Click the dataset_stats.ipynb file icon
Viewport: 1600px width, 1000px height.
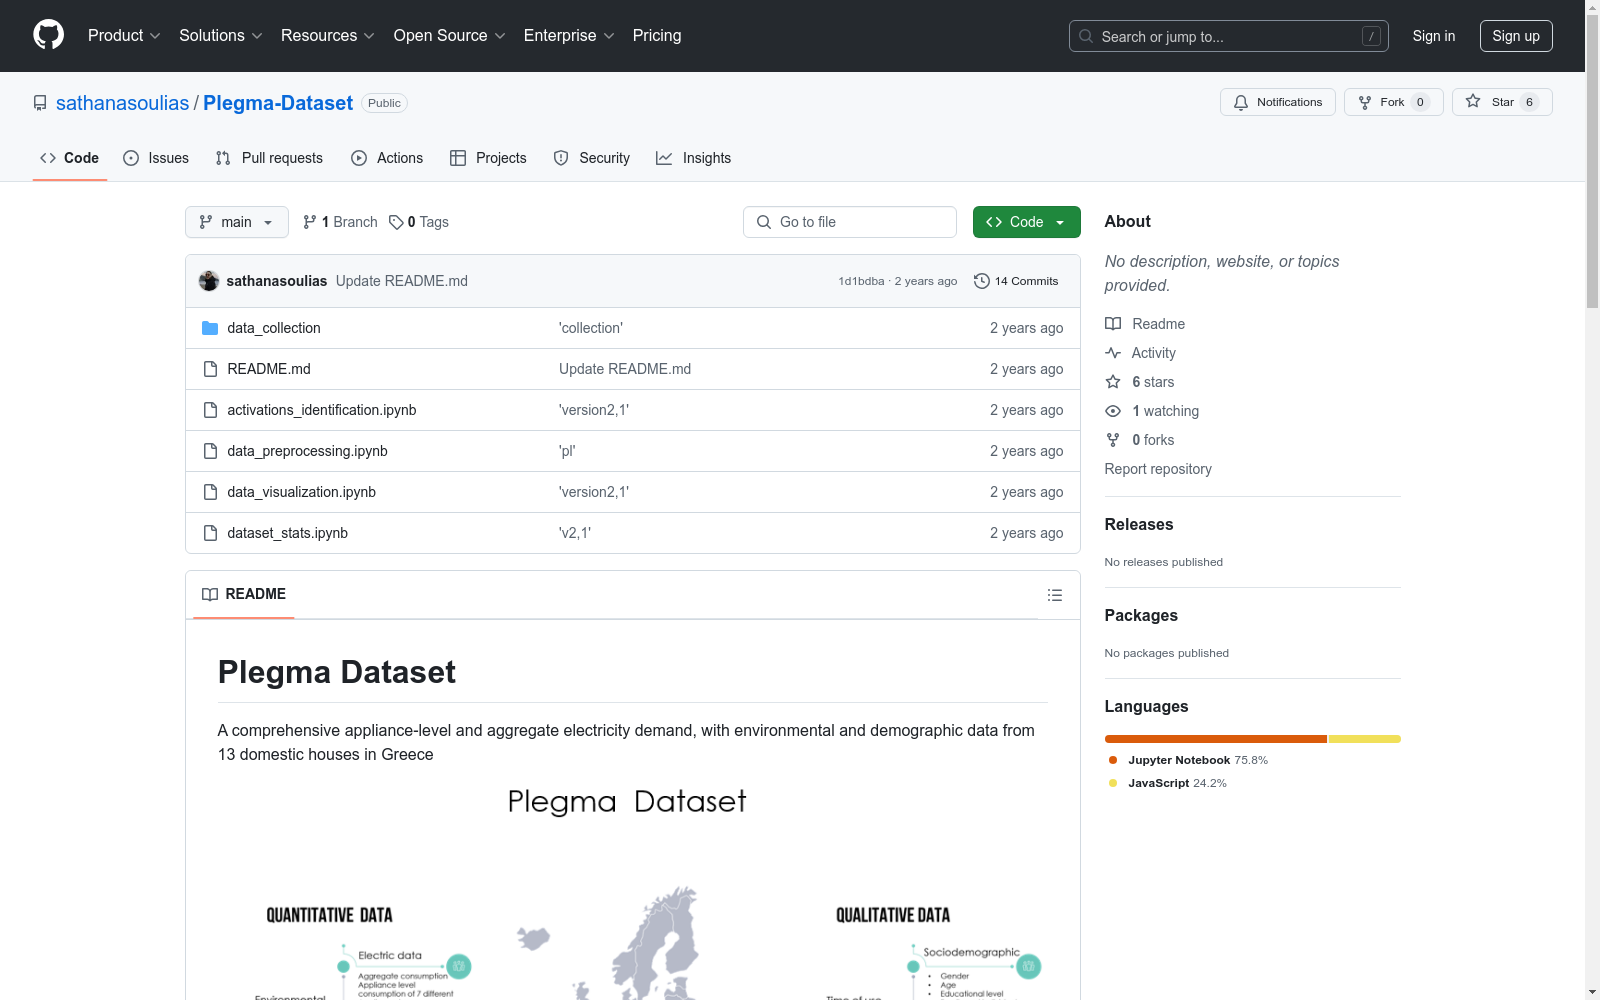click(210, 533)
